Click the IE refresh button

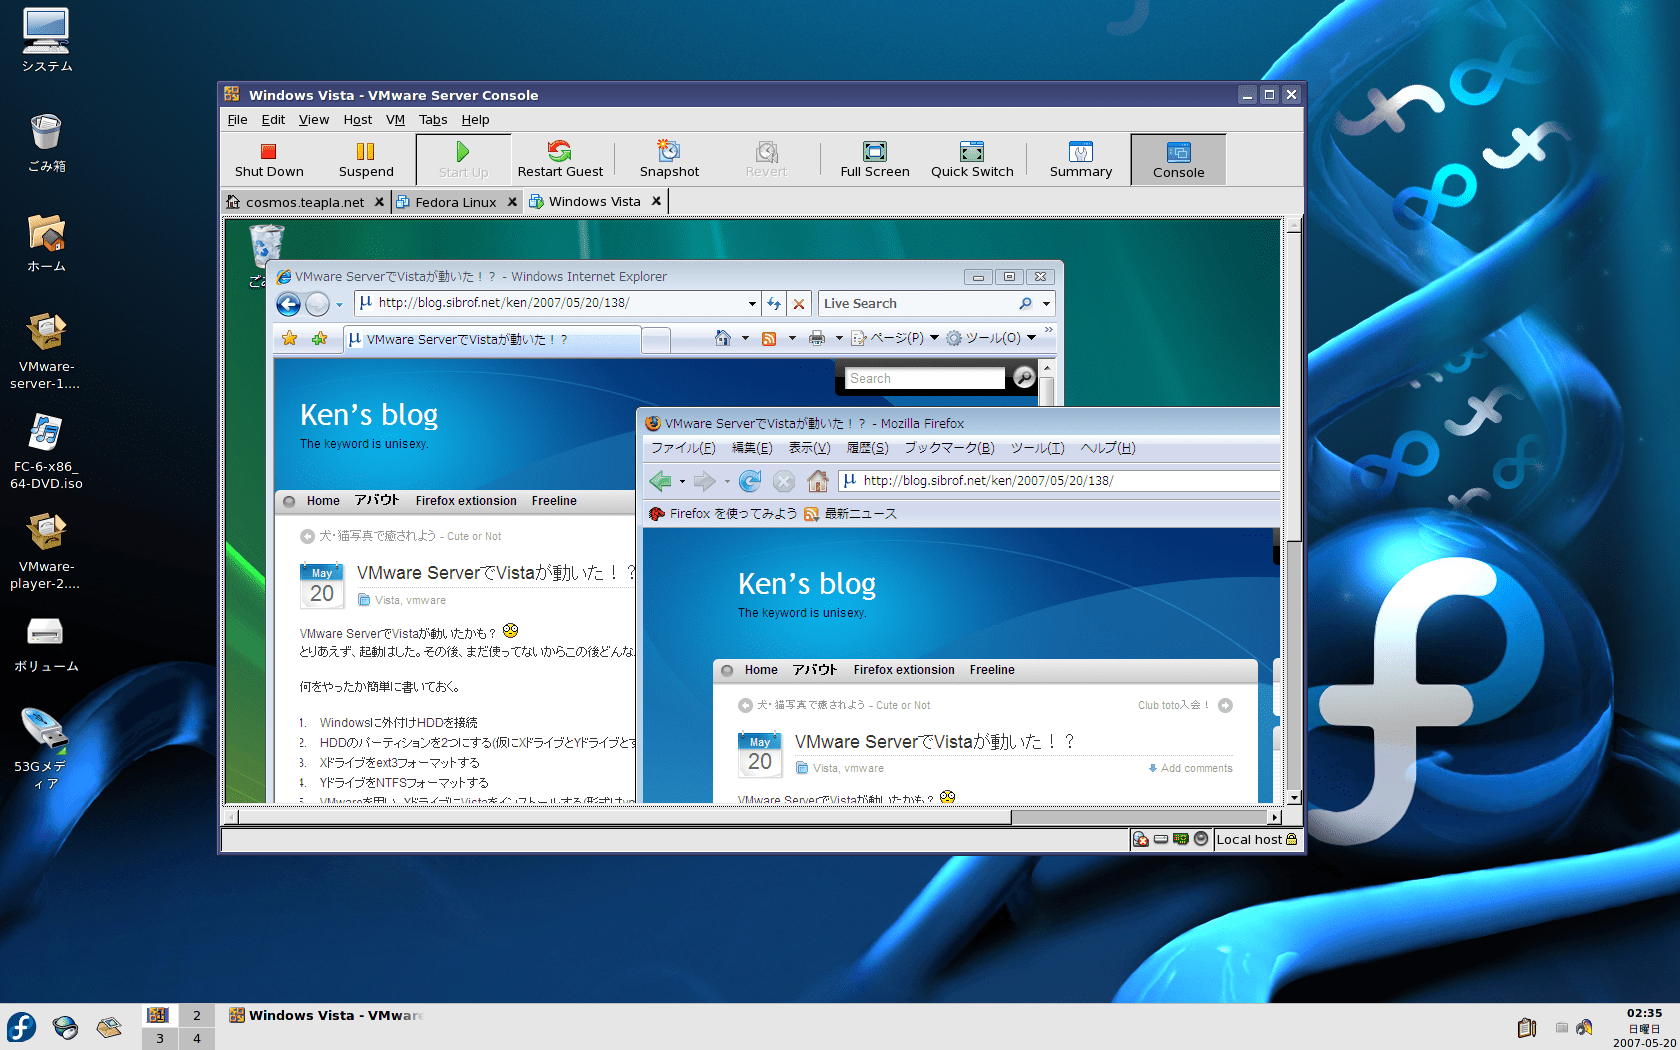(774, 303)
